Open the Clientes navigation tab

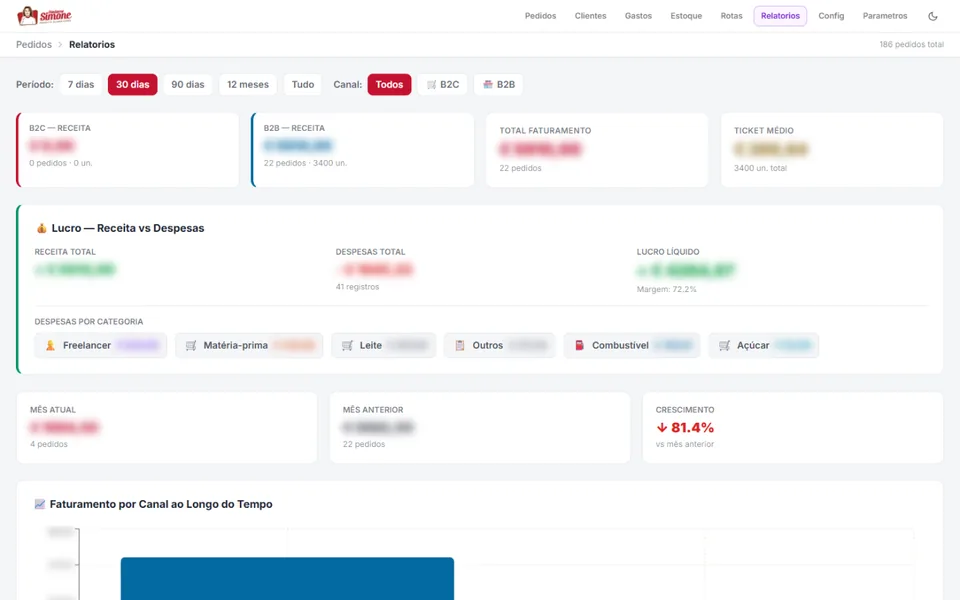(591, 16)
